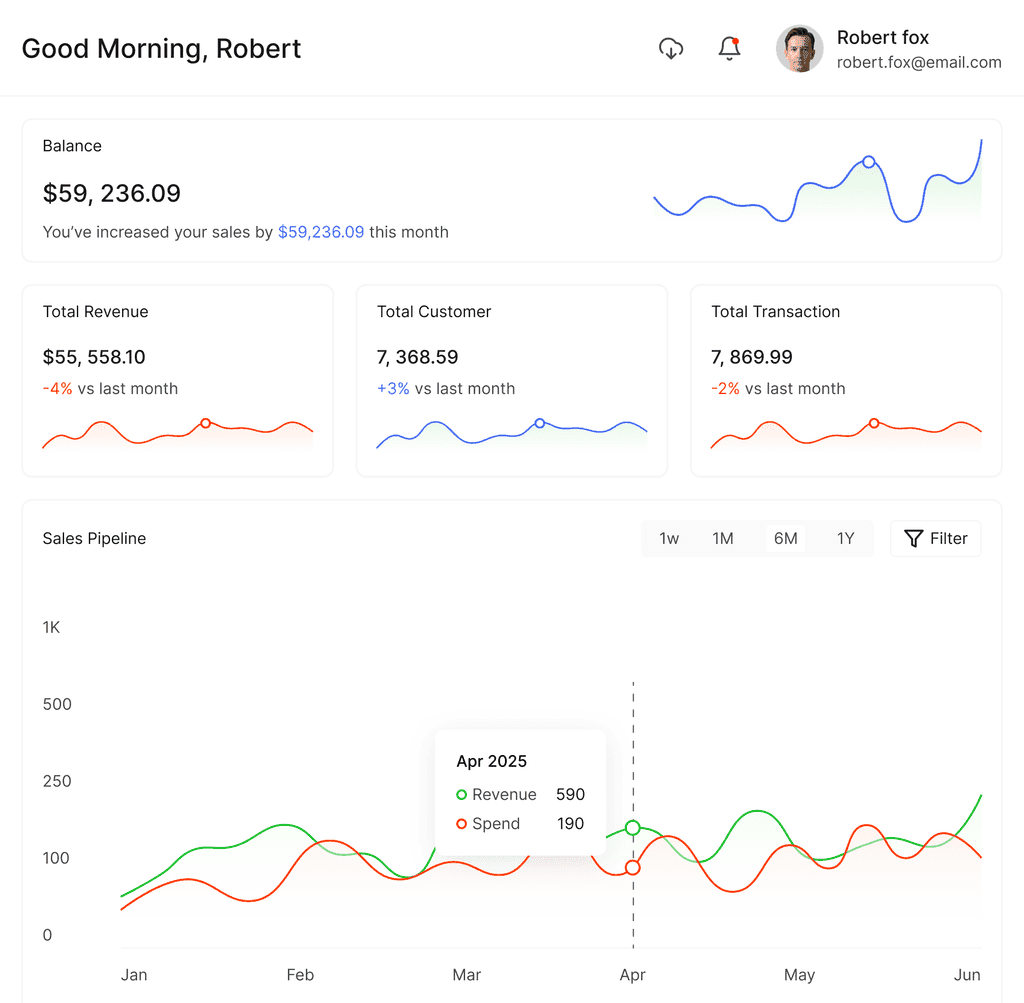The image size is (1024, 1003).
Task: Click the green Revenue legend circle in the tooltip
Action: point(462,795)
